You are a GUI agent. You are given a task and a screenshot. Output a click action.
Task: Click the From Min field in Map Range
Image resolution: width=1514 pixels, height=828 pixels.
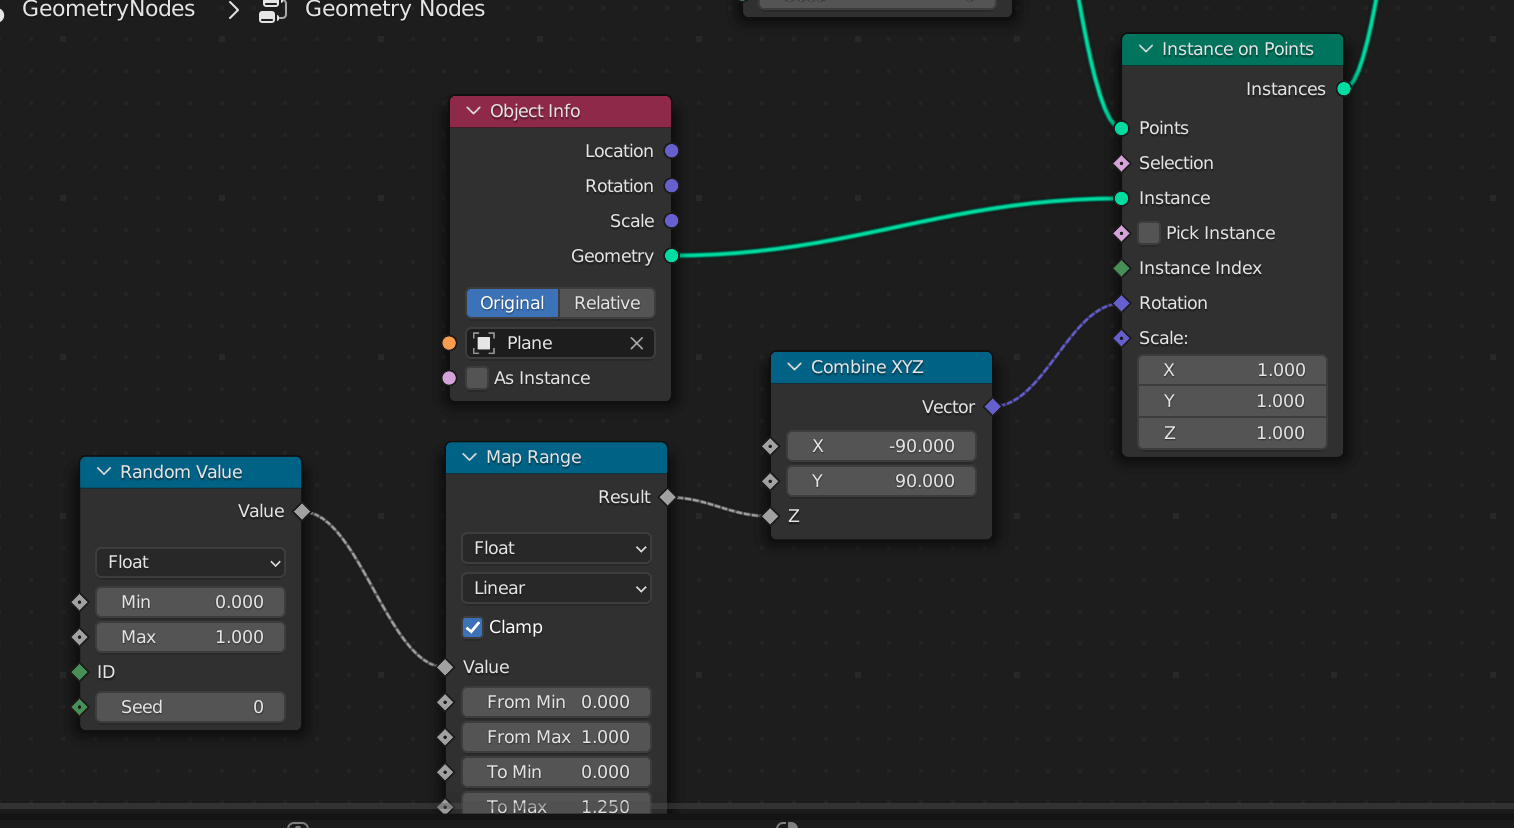pyautogui.click(x=556, y=702)
